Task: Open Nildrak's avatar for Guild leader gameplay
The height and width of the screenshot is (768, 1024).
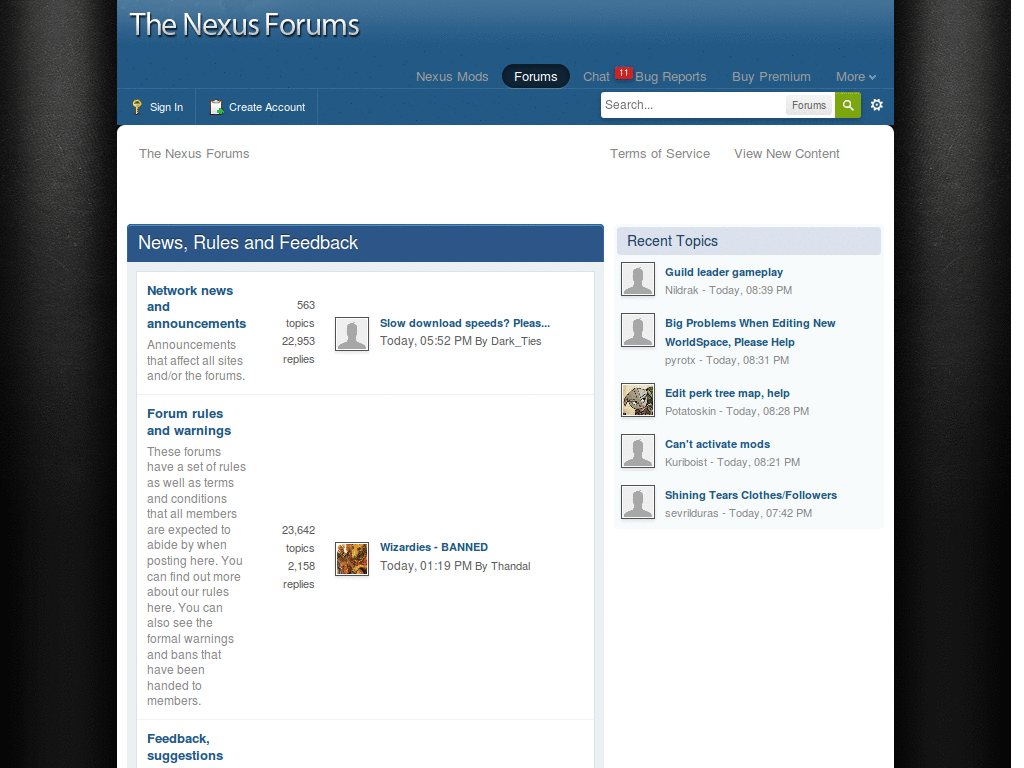Action: click(x=638, y=279)
